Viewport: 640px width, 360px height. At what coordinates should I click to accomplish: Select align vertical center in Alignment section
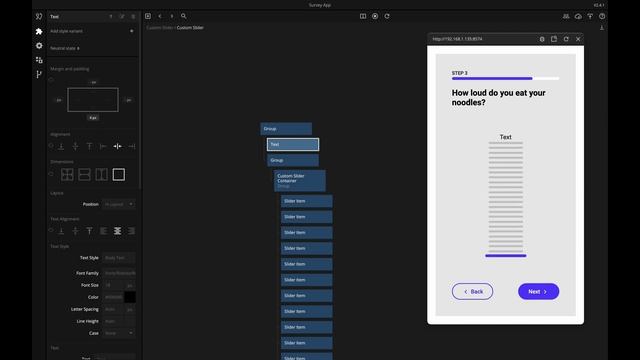[x=76, y=146]
